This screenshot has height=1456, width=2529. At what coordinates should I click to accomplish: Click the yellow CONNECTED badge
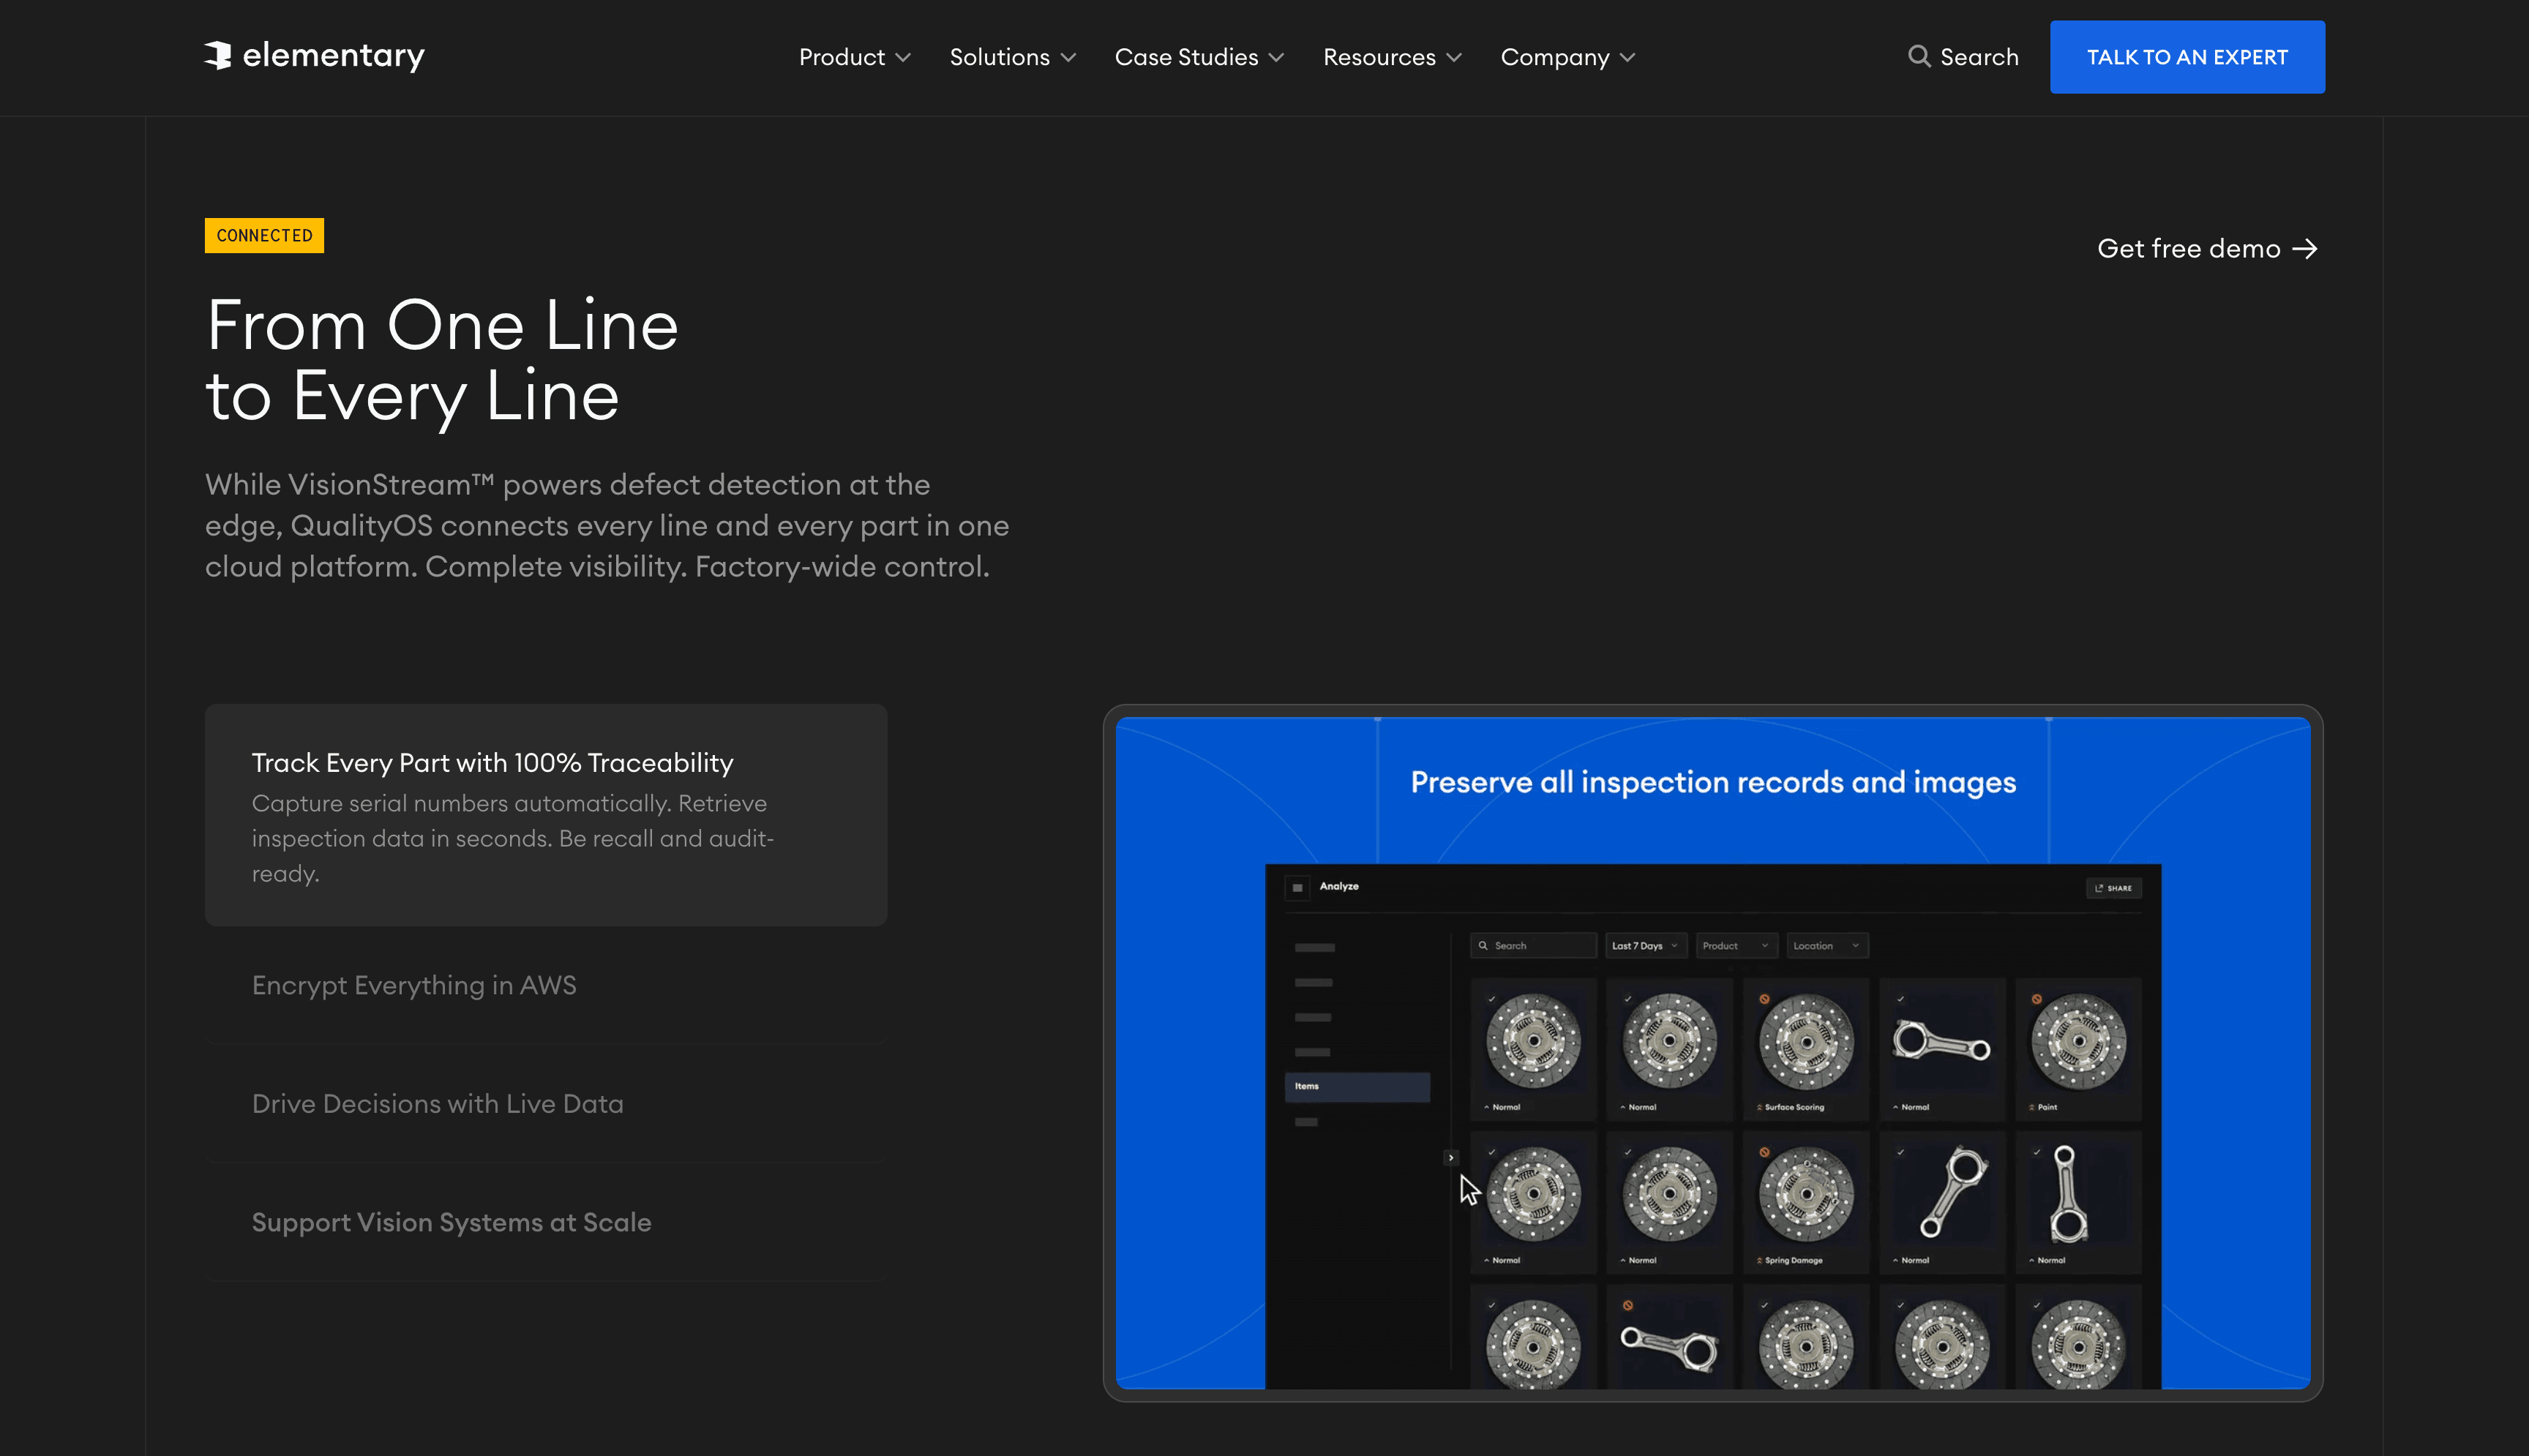pos(264,236)
